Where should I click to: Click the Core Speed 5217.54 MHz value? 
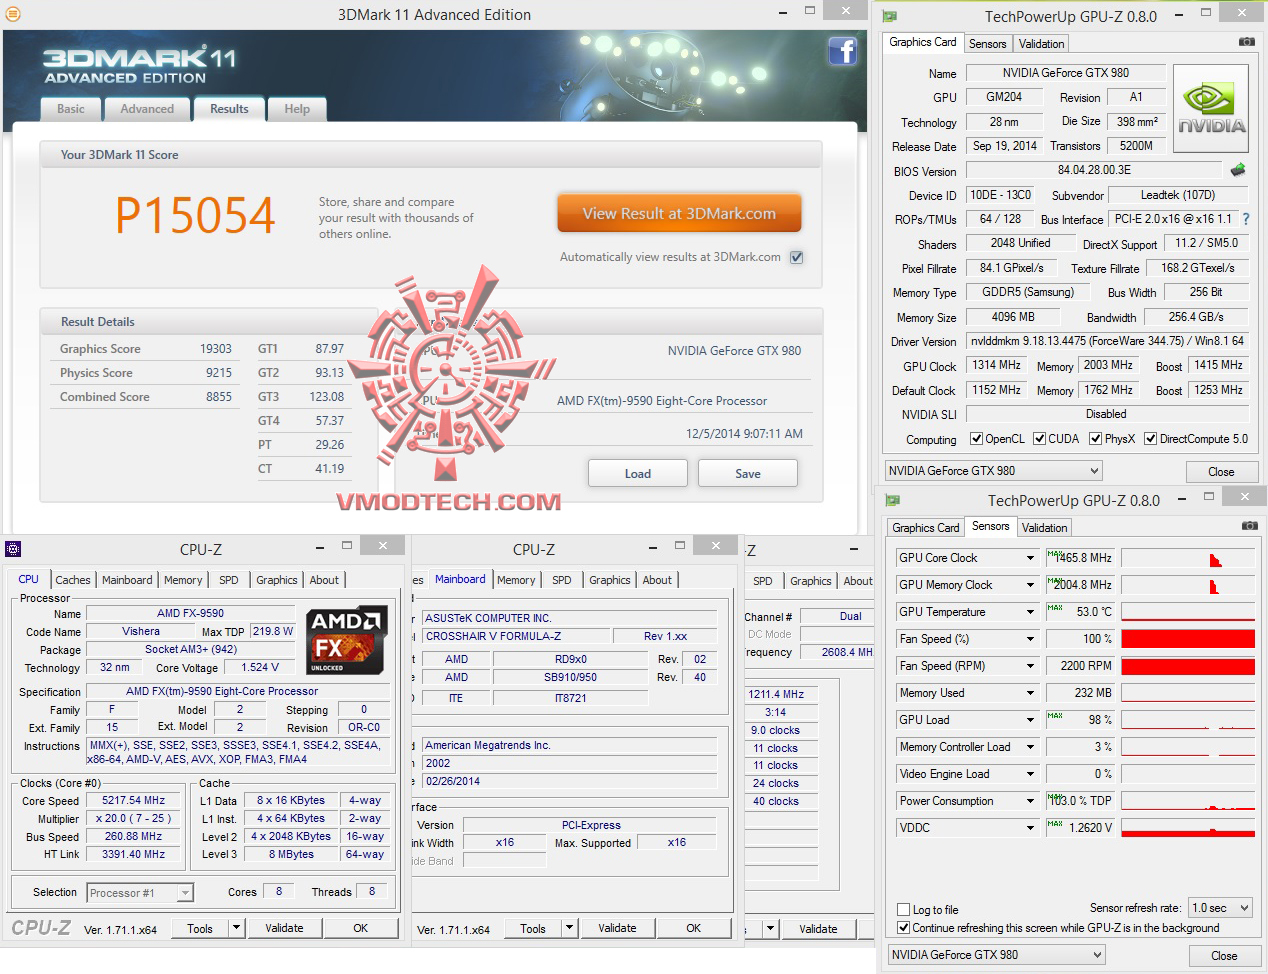(x=133, y=800)
